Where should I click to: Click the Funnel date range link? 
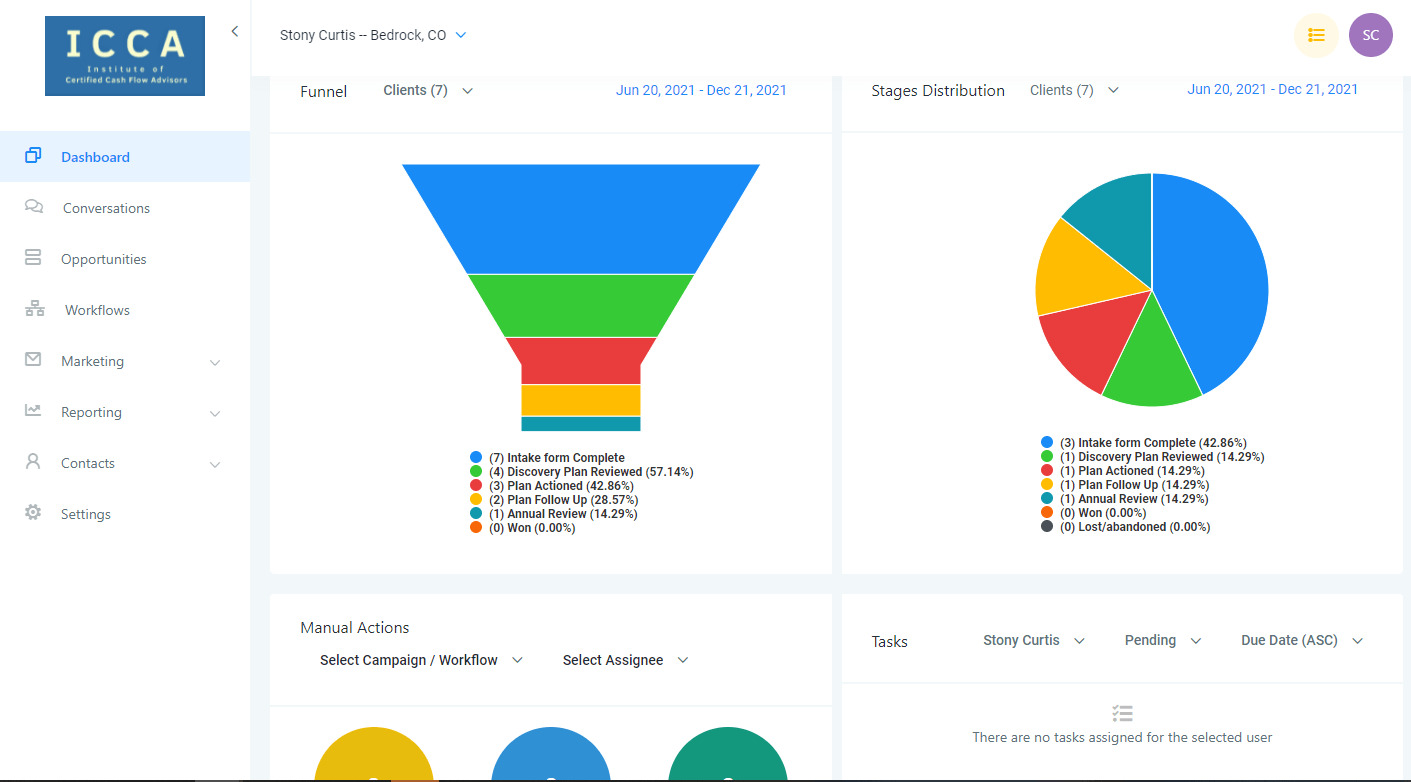[701, 90]
